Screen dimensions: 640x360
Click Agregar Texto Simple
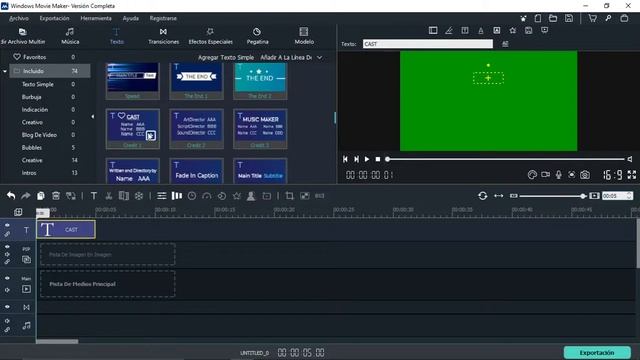tap(226, 58)
